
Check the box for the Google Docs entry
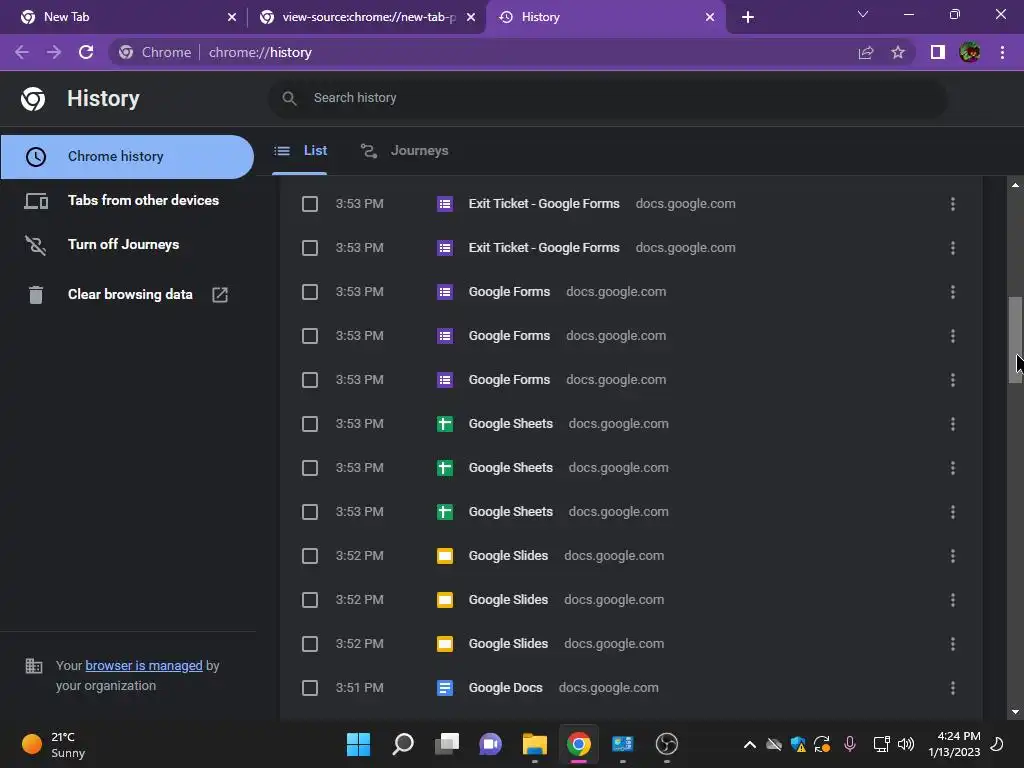tap(310, 688)
